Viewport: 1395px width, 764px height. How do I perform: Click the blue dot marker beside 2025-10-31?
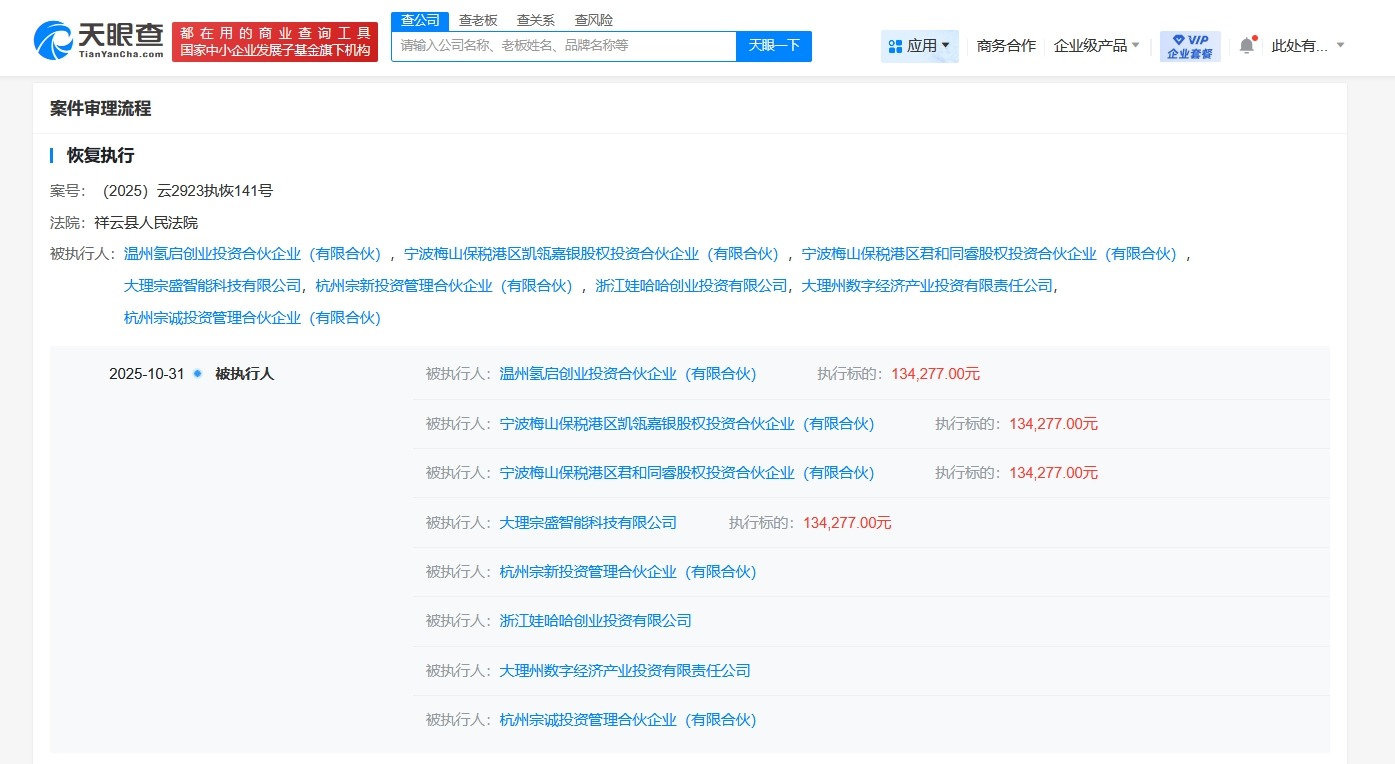click(197, 373)
